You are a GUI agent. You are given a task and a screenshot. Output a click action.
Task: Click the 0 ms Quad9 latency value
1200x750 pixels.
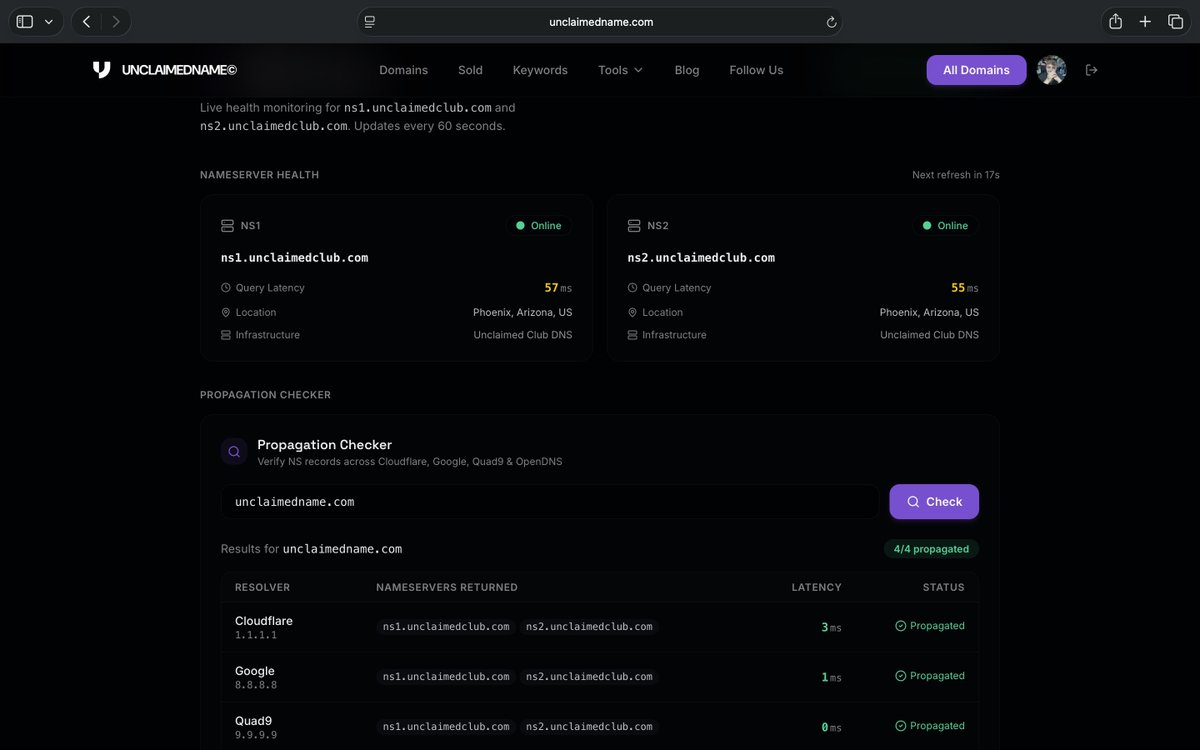click(x=831, y=727)
